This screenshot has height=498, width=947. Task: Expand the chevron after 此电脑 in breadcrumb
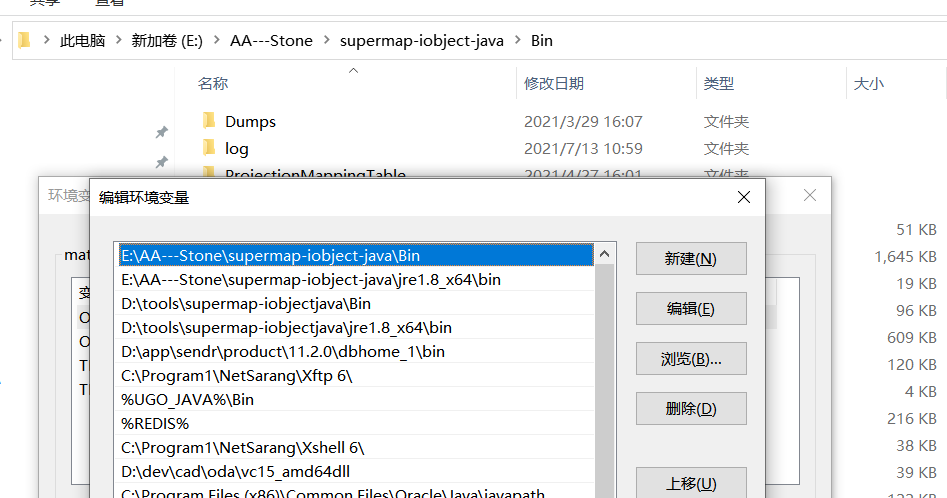pyautogui.click(x=118, y=40)
